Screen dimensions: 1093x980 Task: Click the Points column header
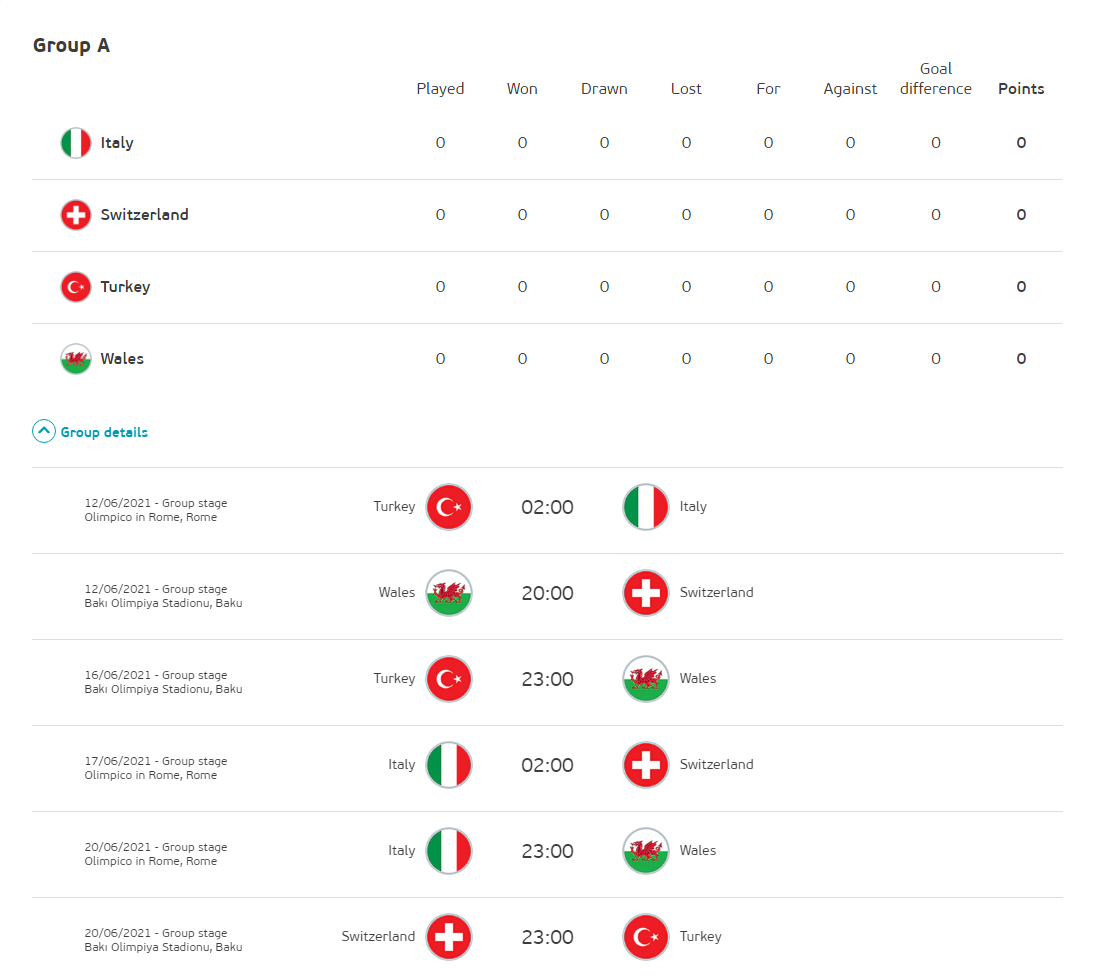(1021, 89)
